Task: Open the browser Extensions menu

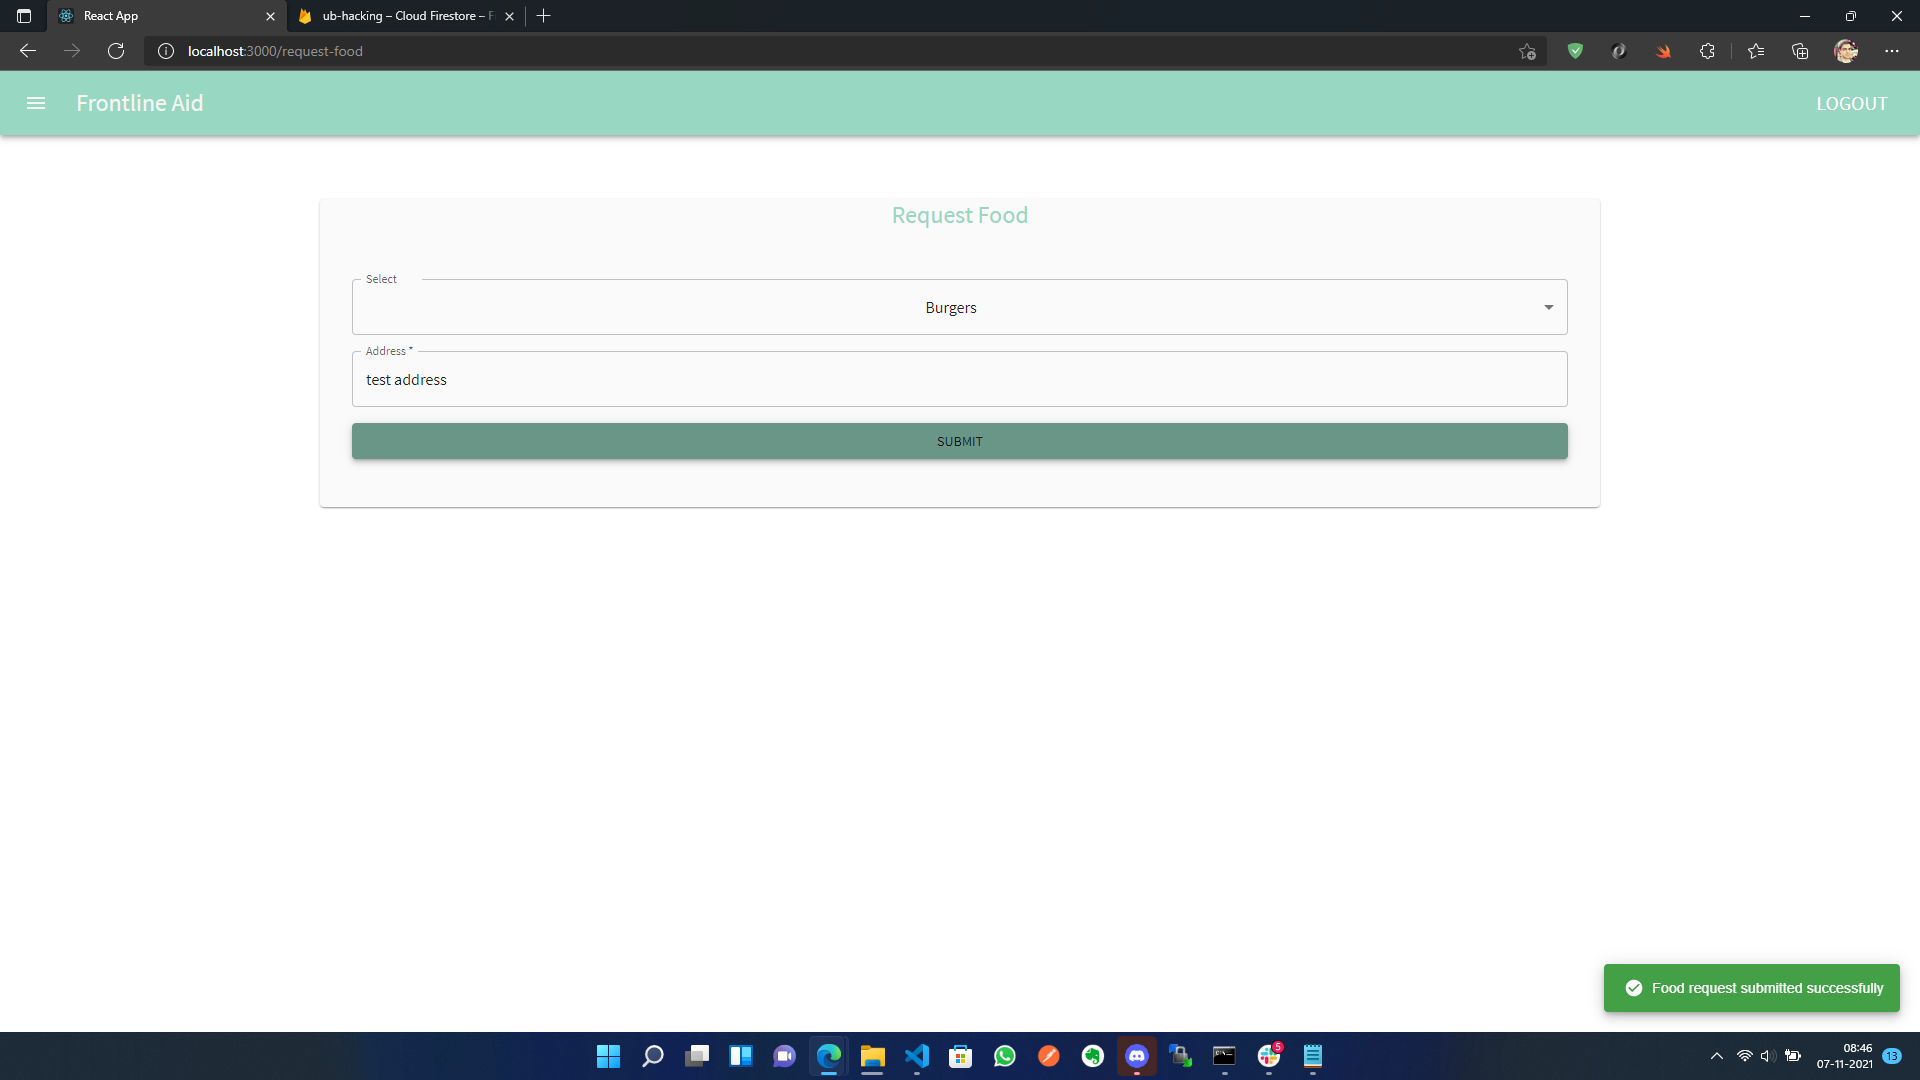Action: coord(1707,51)
